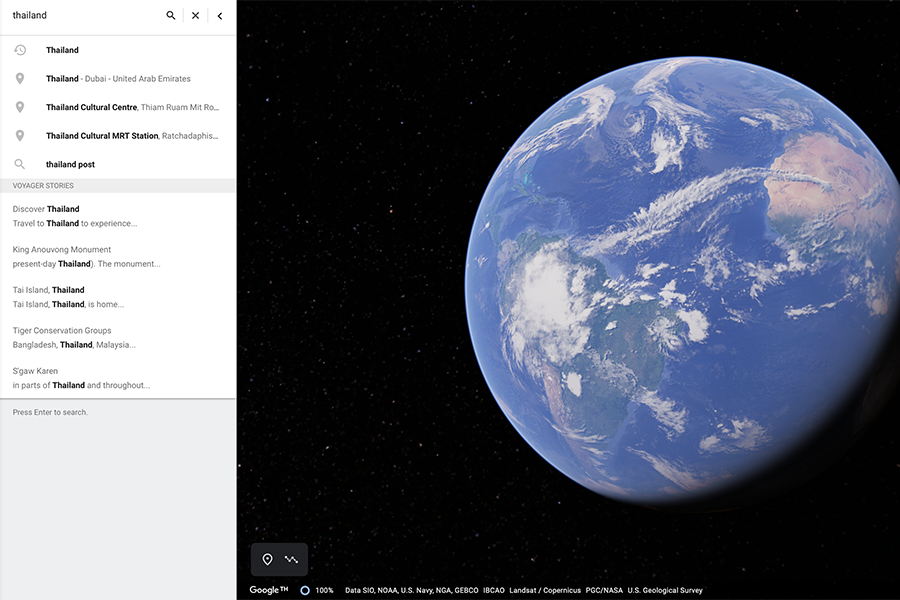Click pin icon beside Thailand Cultural Centre
This screenshot has width=900, height=600.
[20, 107]
